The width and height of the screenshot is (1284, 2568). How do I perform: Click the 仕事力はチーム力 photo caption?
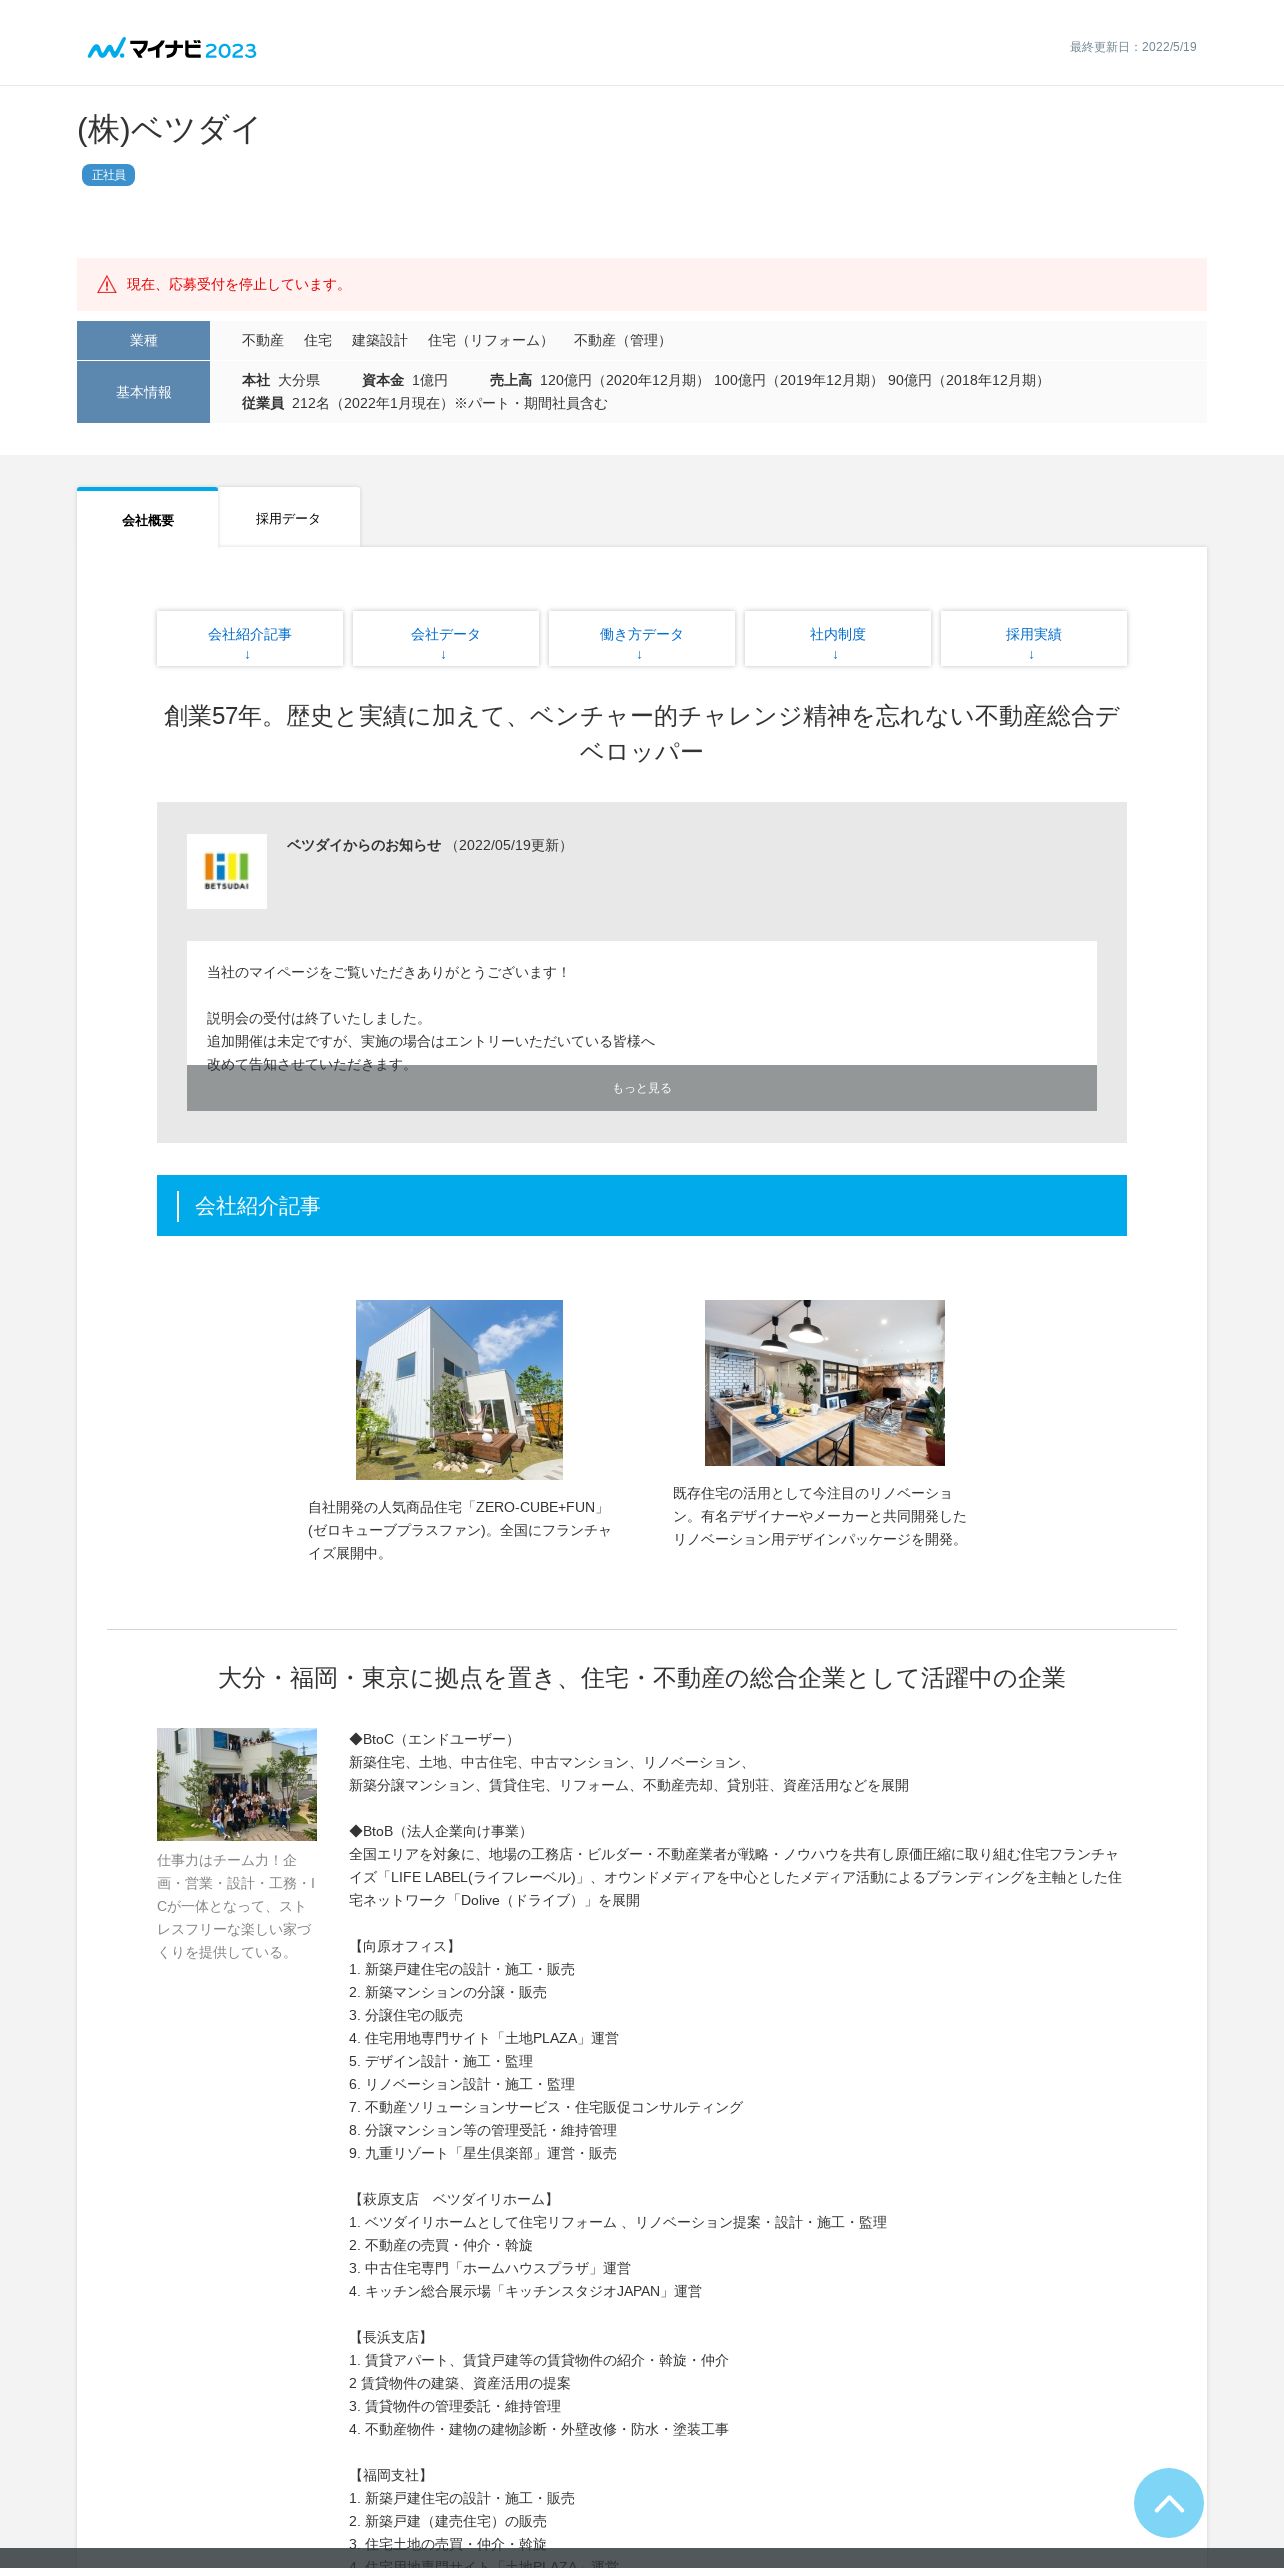click(236, 1906)
